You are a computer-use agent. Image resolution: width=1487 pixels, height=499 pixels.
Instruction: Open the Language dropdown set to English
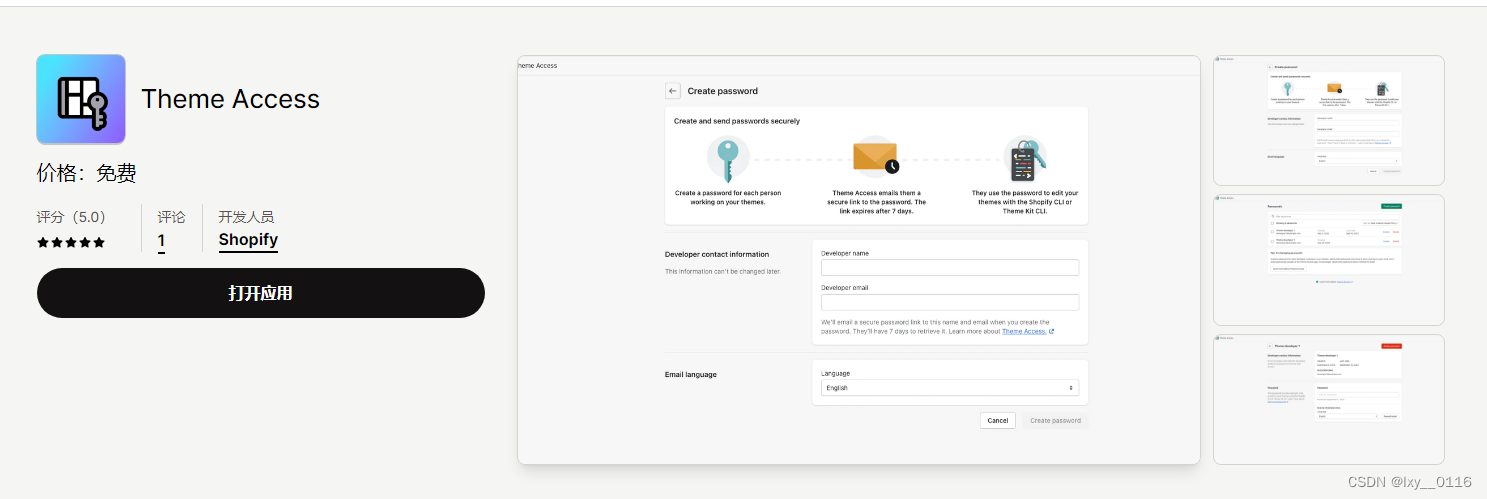(950, 388)
